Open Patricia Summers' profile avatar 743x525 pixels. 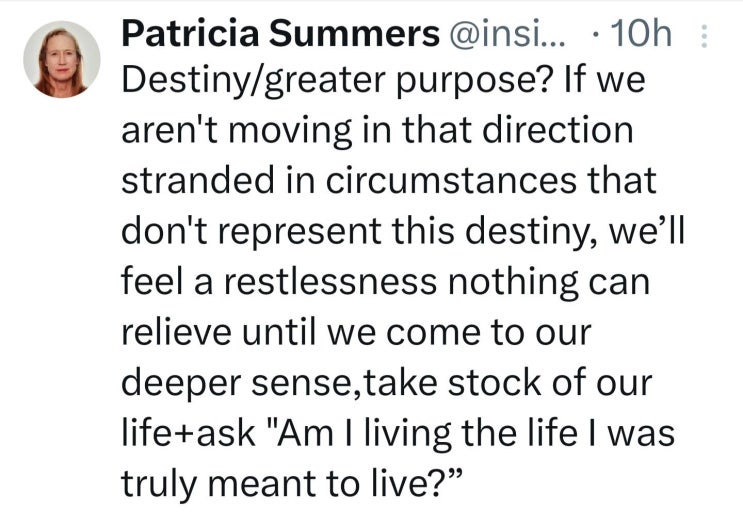pyautogui.click(x=62, y=59)
